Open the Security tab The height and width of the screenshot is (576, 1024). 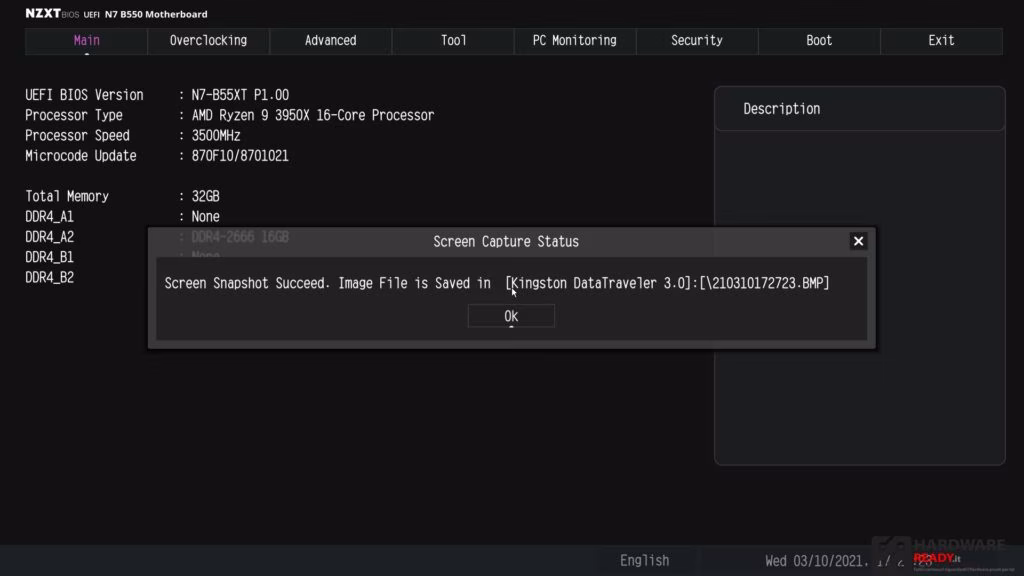(697, 40)
